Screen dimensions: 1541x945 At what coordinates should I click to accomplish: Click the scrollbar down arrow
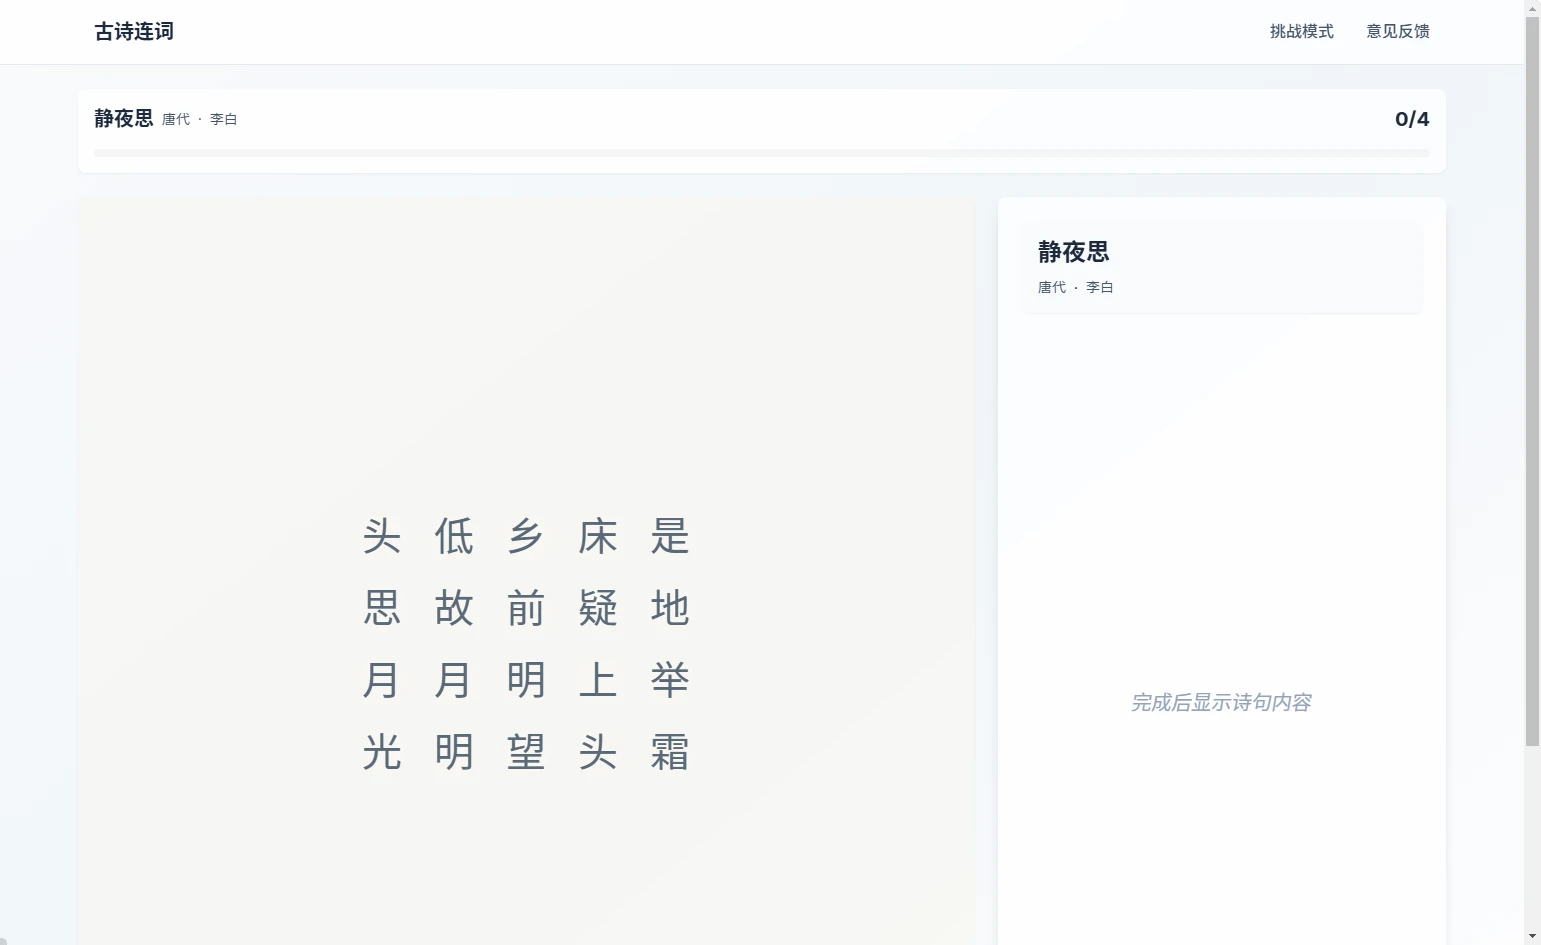coord(1532,937)
